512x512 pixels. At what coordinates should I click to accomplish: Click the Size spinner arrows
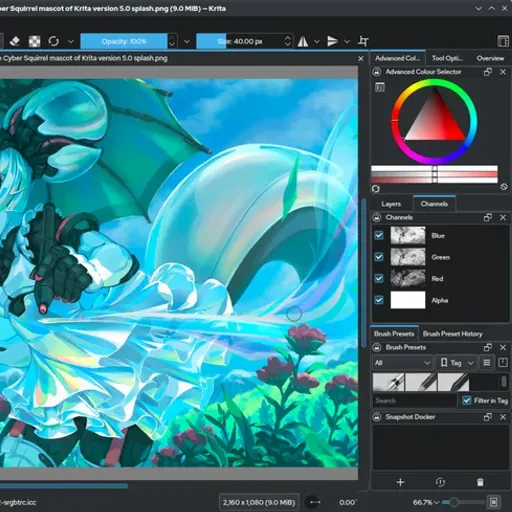[288, 41]
